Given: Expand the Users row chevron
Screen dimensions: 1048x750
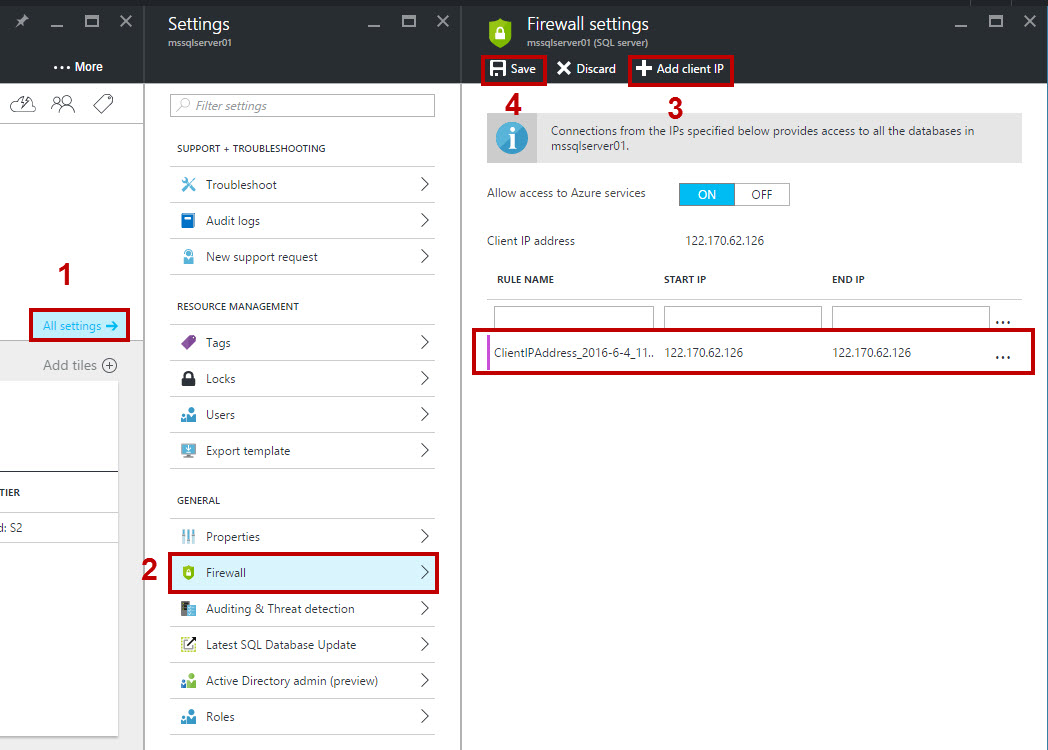Looking at the screenshot, I should tap(424, 414).
